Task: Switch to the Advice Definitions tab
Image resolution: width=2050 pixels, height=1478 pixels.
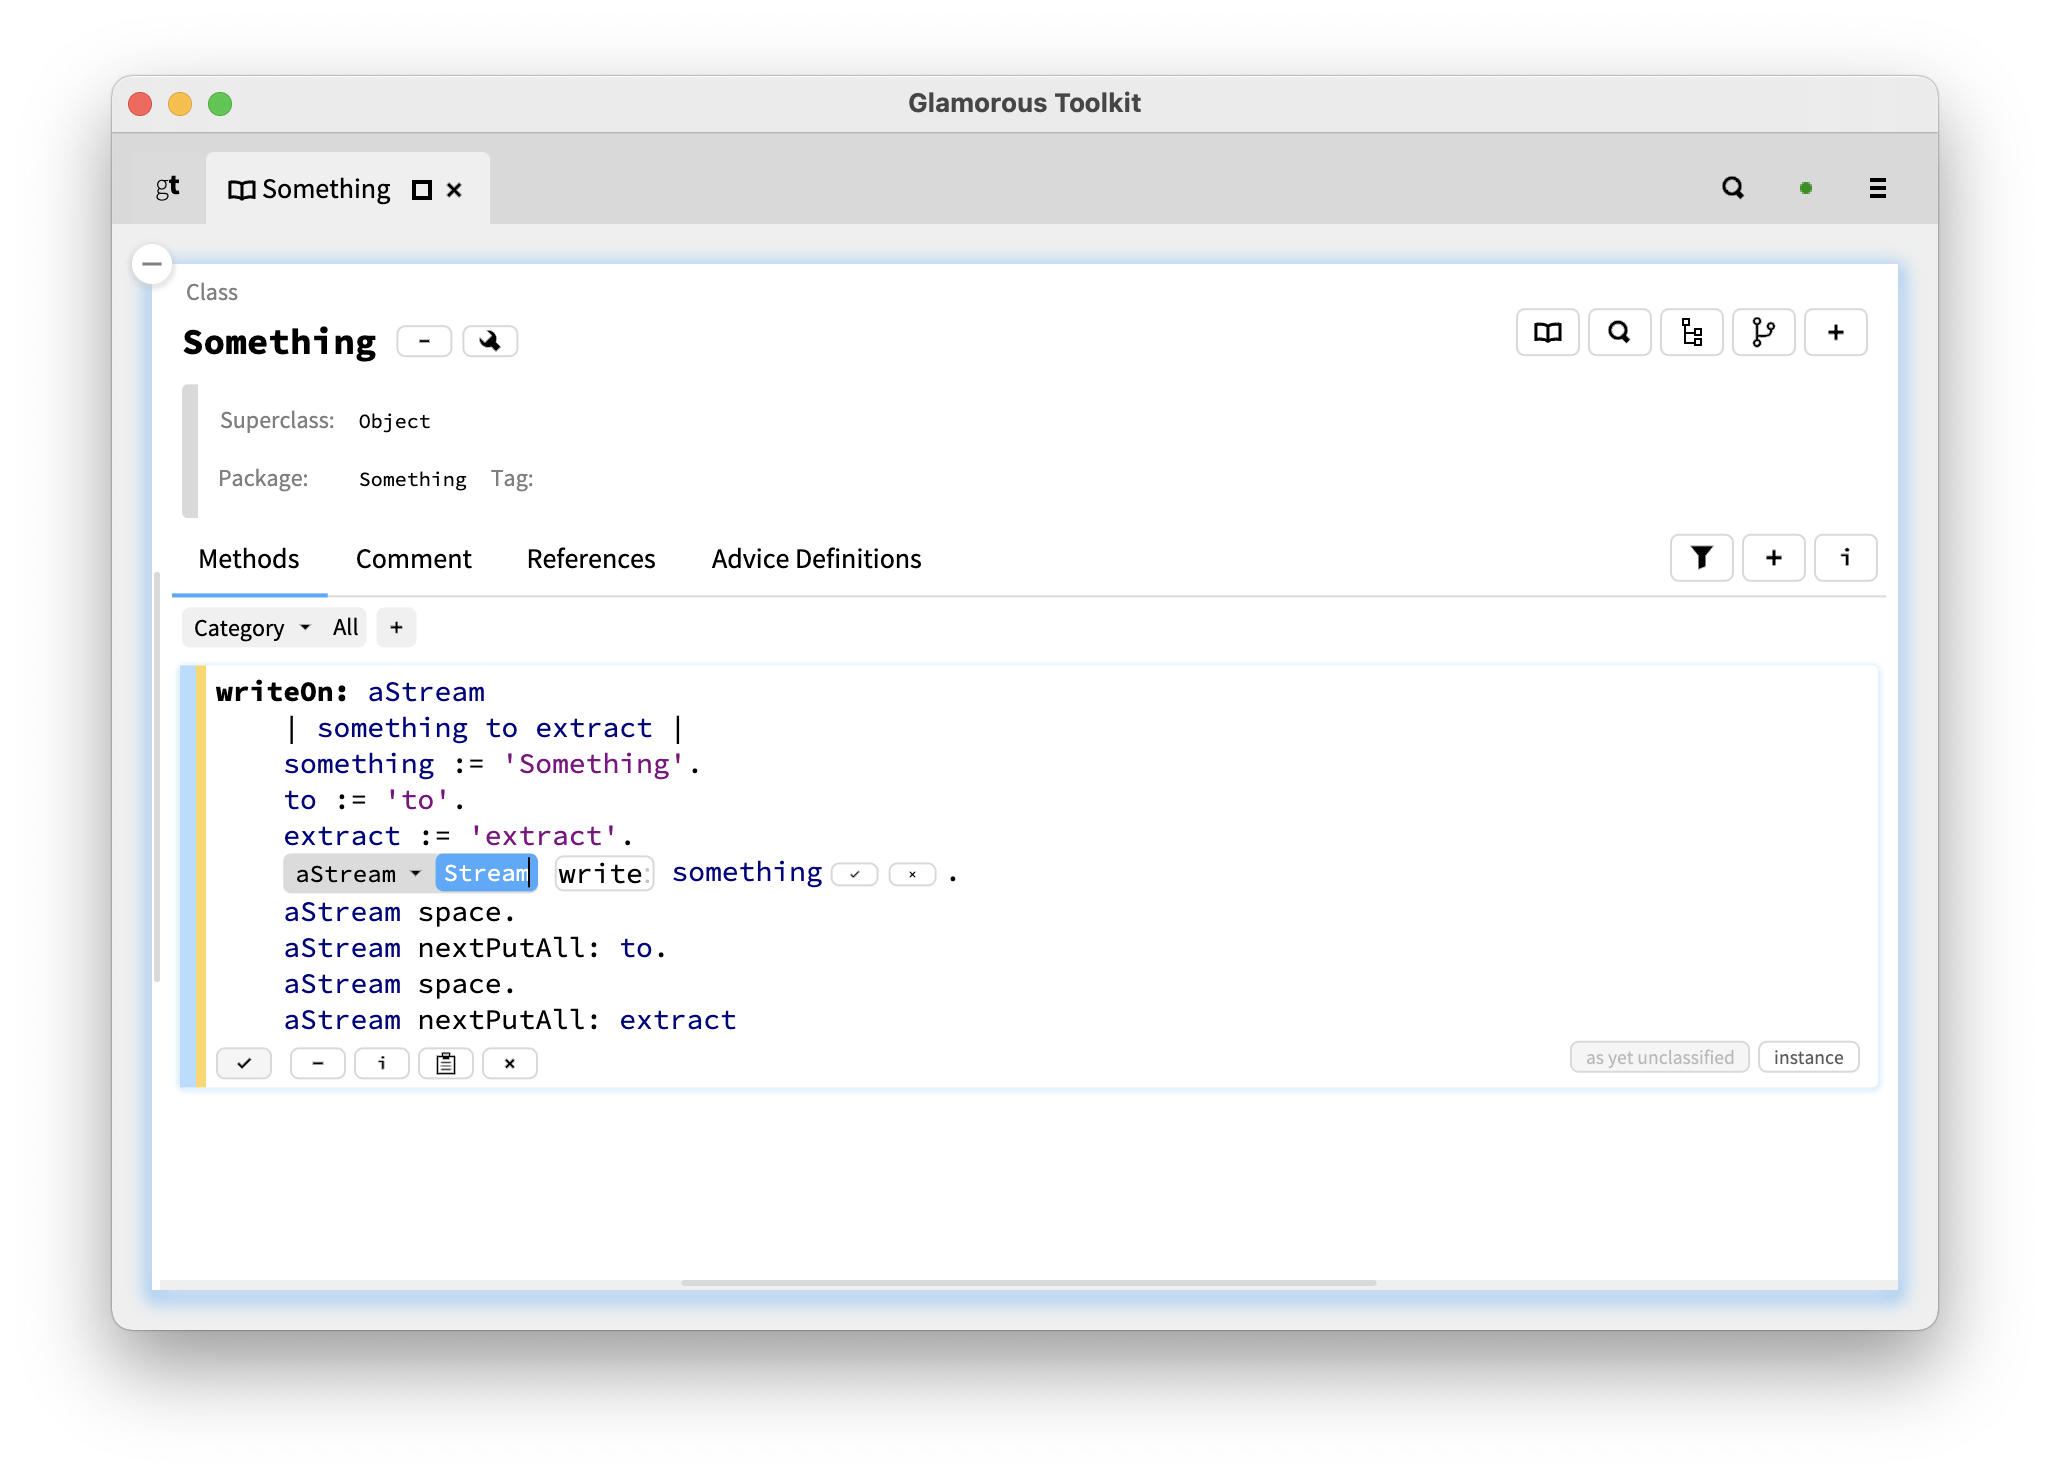Action: (816, 559)
